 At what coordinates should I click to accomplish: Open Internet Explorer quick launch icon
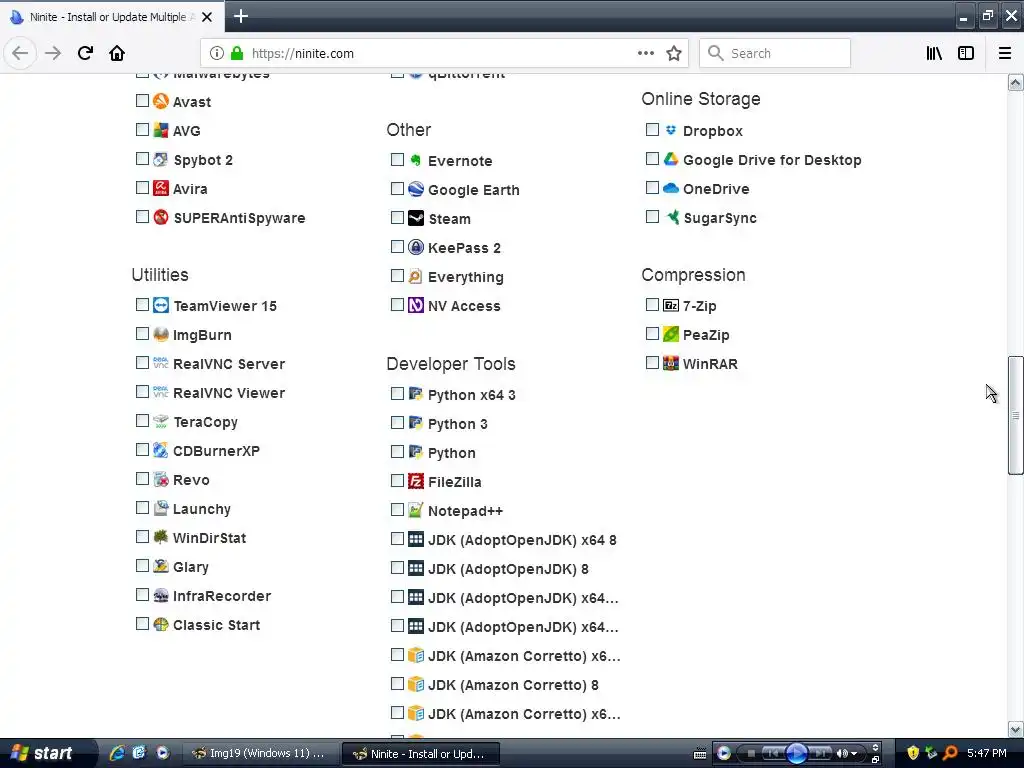pos(116,753)
